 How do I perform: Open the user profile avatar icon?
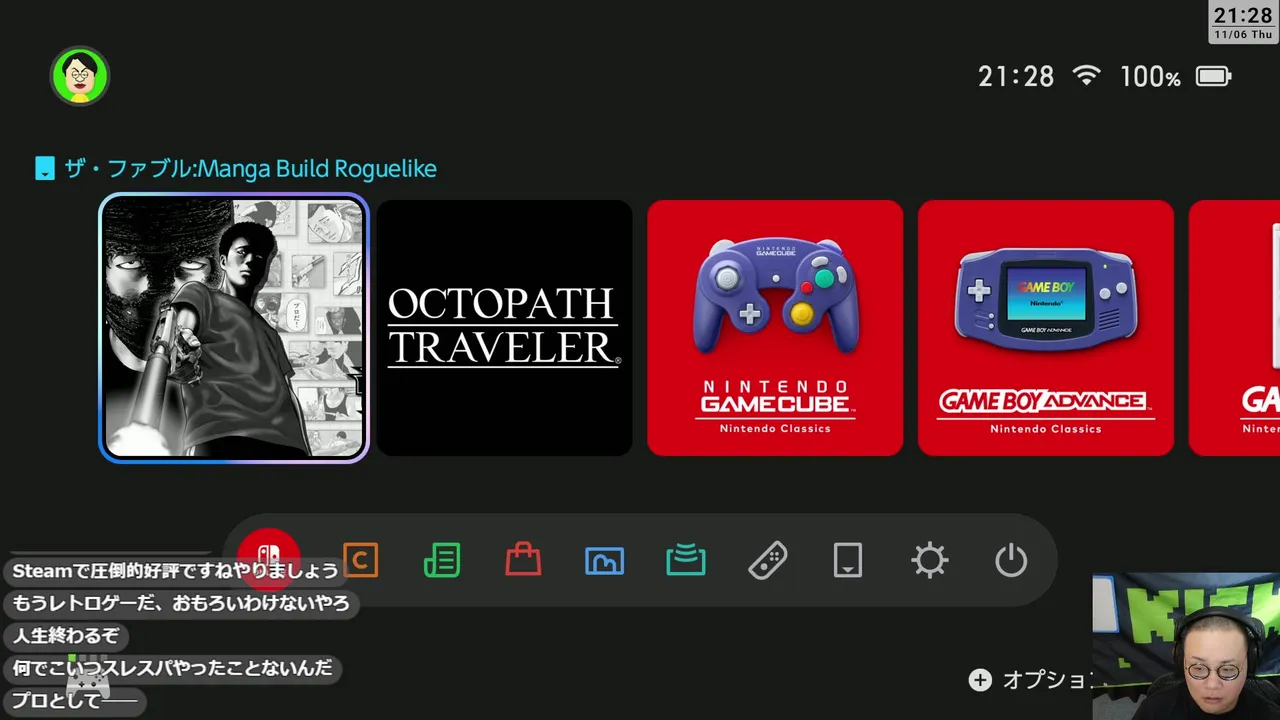coord(80,76)
